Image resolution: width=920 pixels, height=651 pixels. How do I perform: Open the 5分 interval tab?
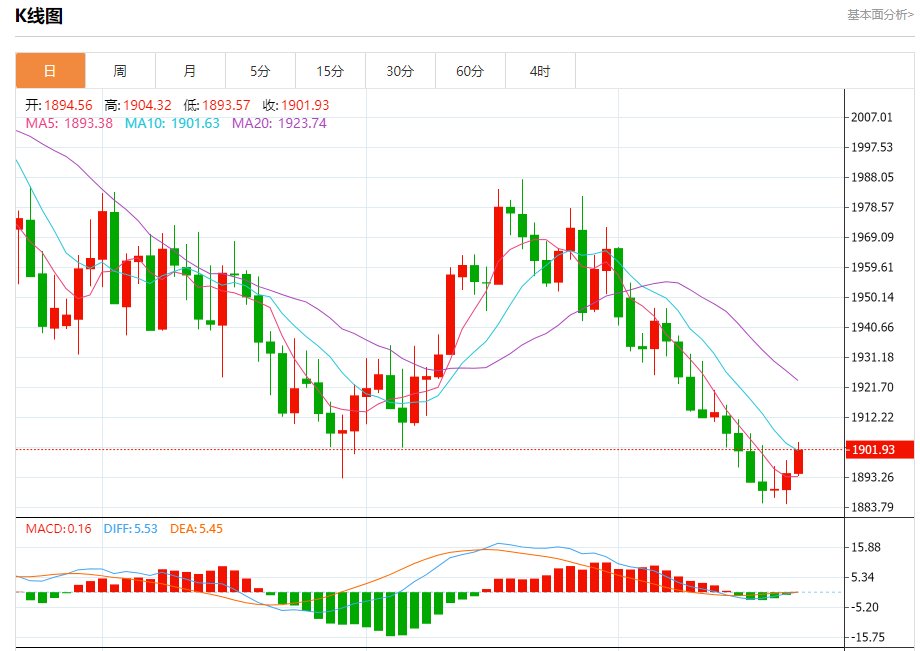coord(260,71)
